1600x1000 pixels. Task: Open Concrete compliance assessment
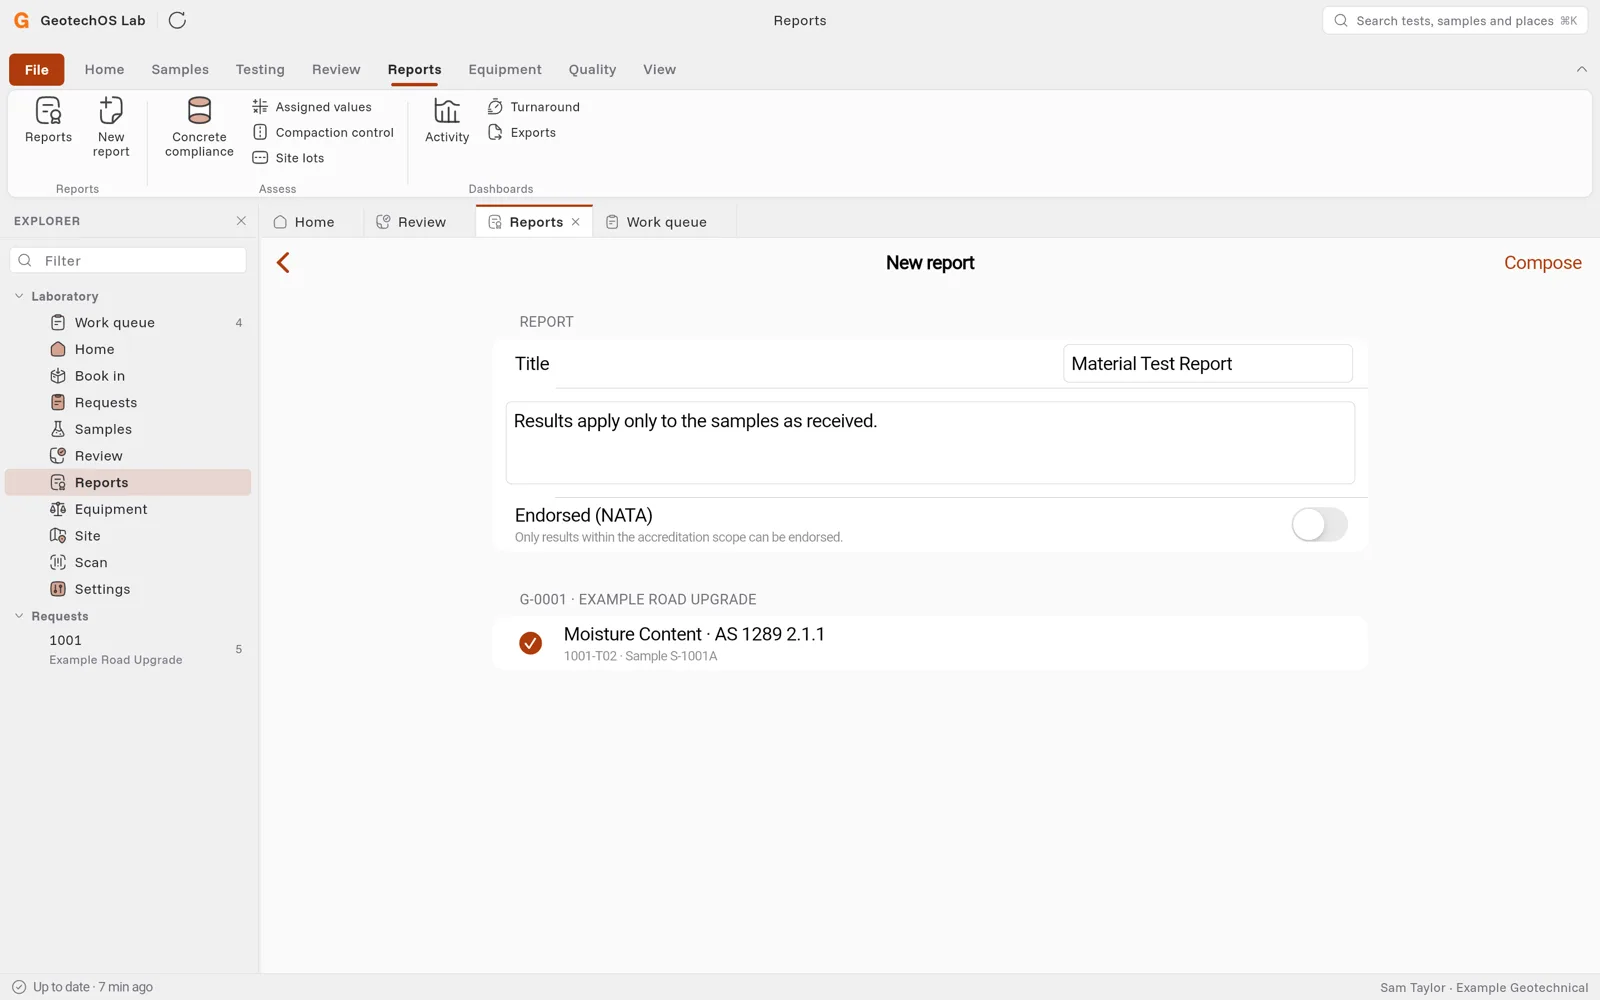199,127
